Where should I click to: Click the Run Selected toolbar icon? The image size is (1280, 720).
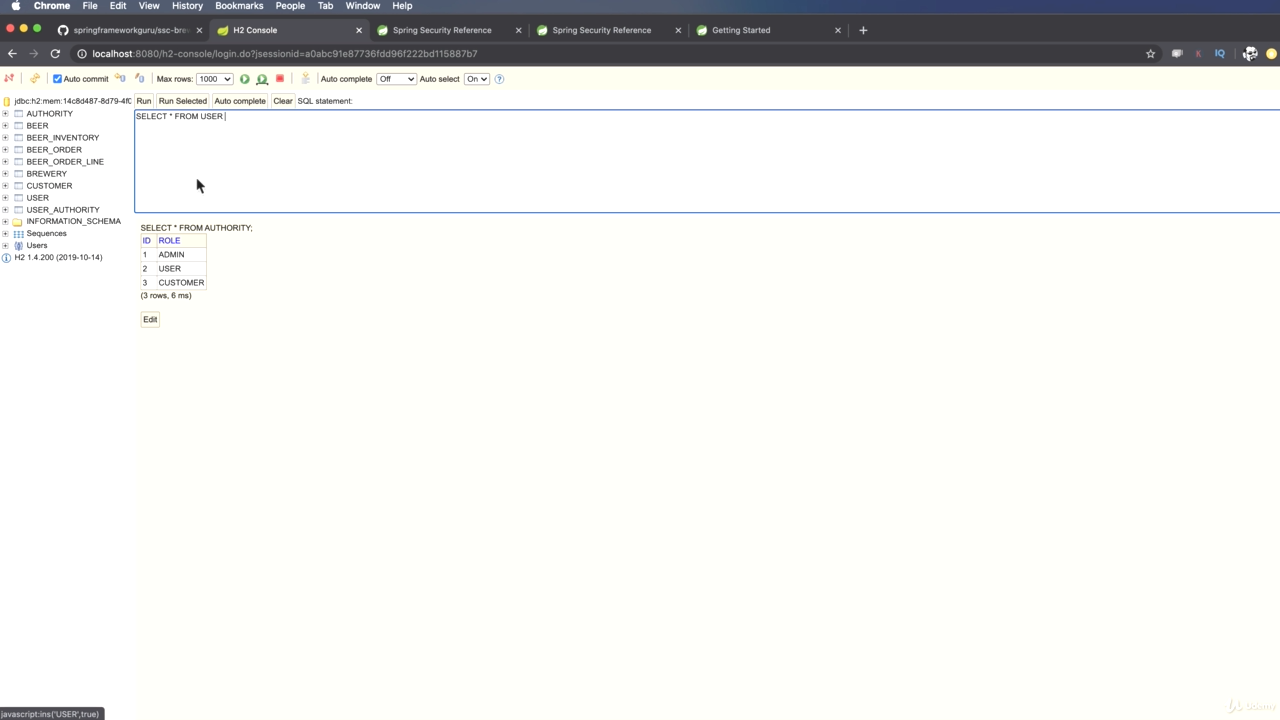click(262, 79)
